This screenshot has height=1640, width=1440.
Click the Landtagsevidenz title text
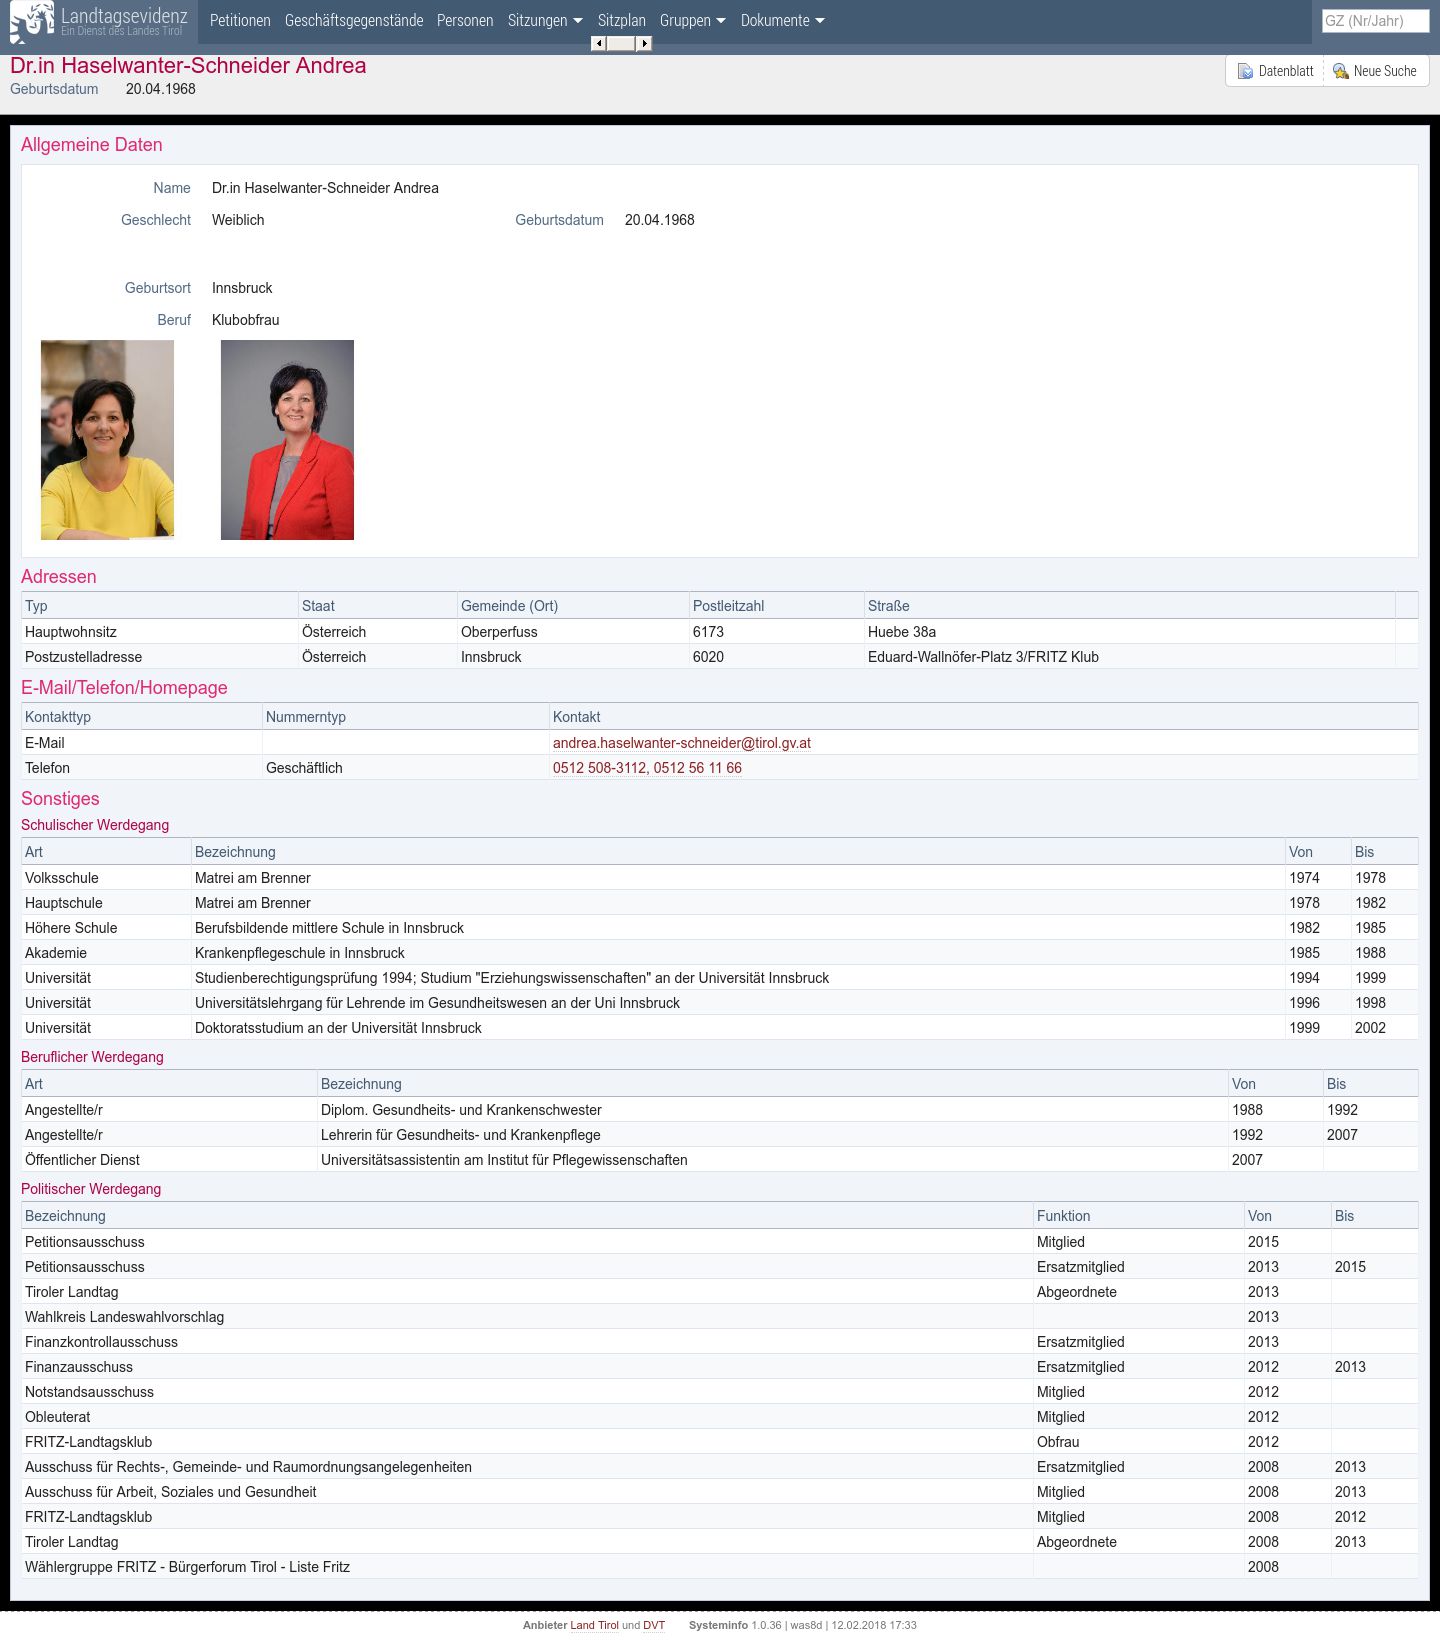click(124, 15)
